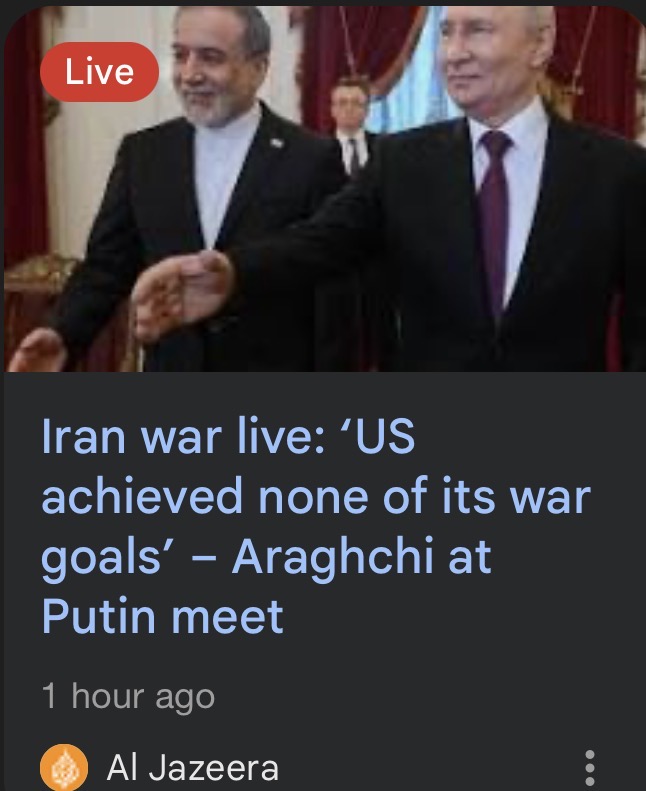The height and width of the screenshot is (791, 646).
Task: Tap the red Live badge
Action: (x=99, y=72)
